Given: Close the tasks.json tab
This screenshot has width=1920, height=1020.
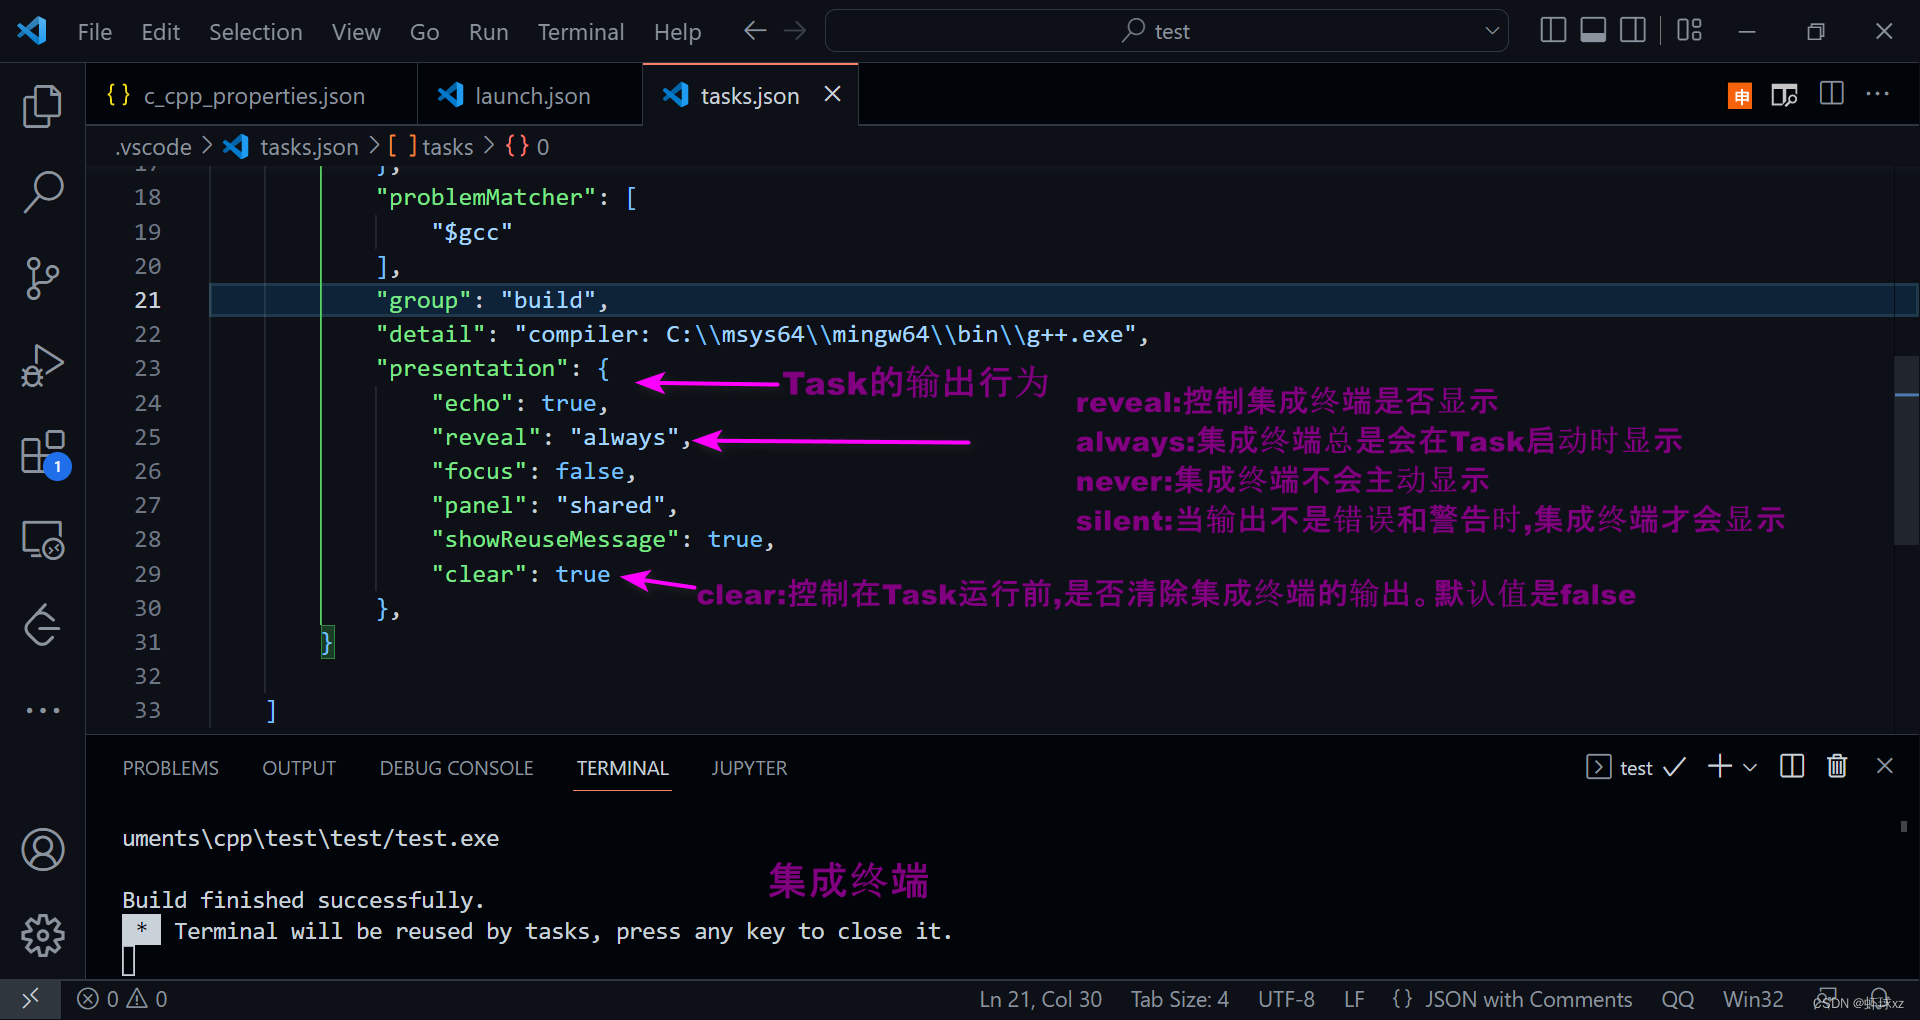Looking at the screenshot, I should 832,94.
